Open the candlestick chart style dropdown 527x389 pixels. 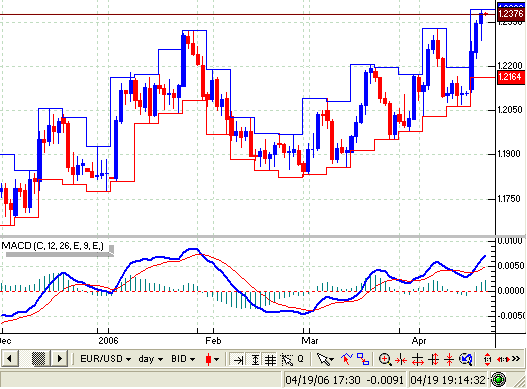tap(212, 359)
